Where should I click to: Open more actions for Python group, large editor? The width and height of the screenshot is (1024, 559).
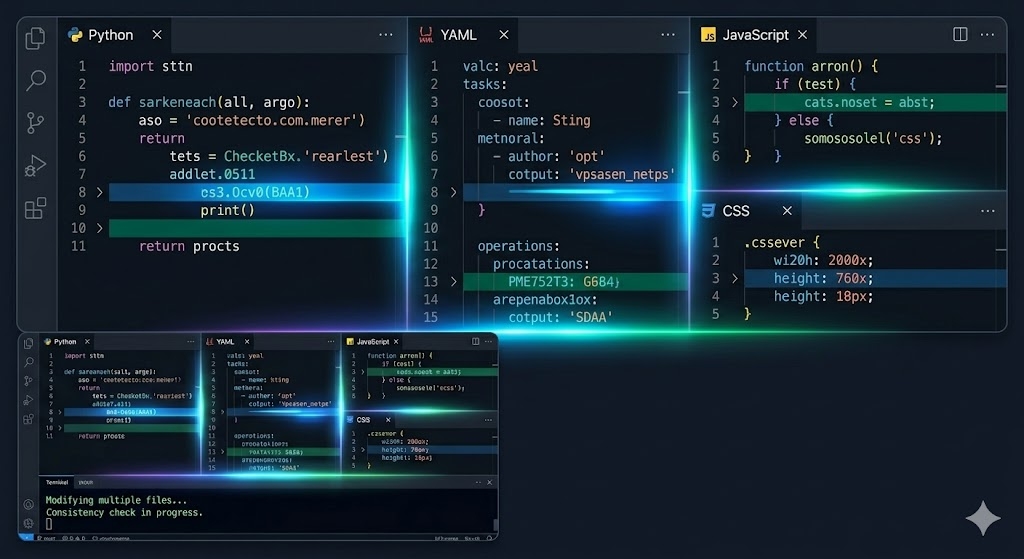386,35
